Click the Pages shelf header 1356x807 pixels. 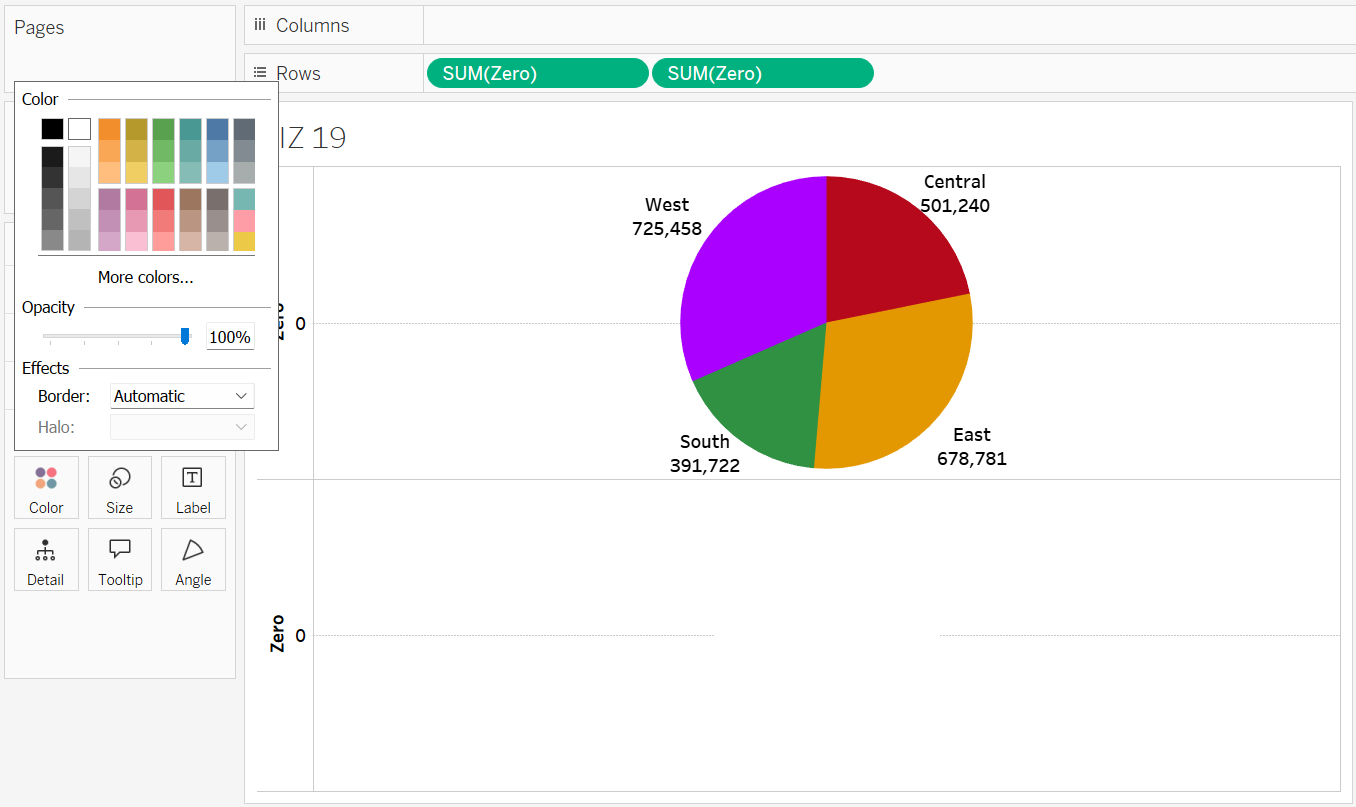[39, 27]
